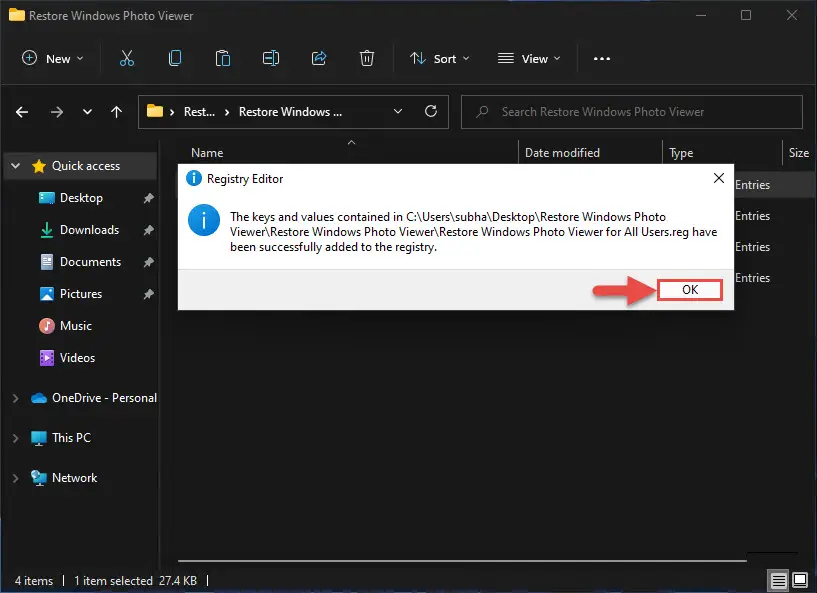817x593 pixels.
Task: Click the Documents icon in sidebar
Action: [46, 262]
